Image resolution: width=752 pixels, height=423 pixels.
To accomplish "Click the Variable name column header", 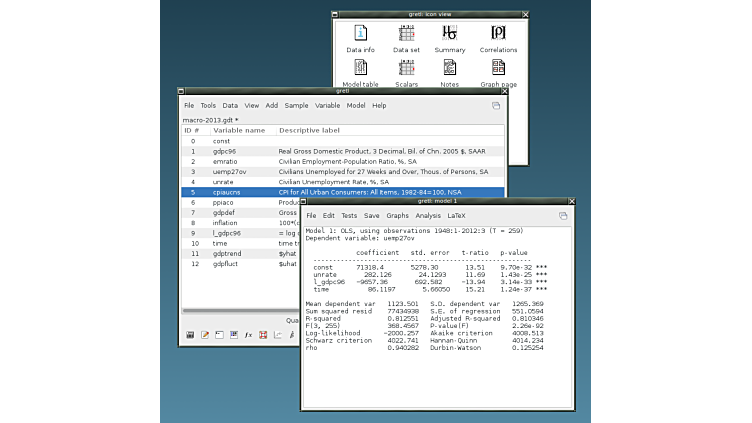I will 239,130.
